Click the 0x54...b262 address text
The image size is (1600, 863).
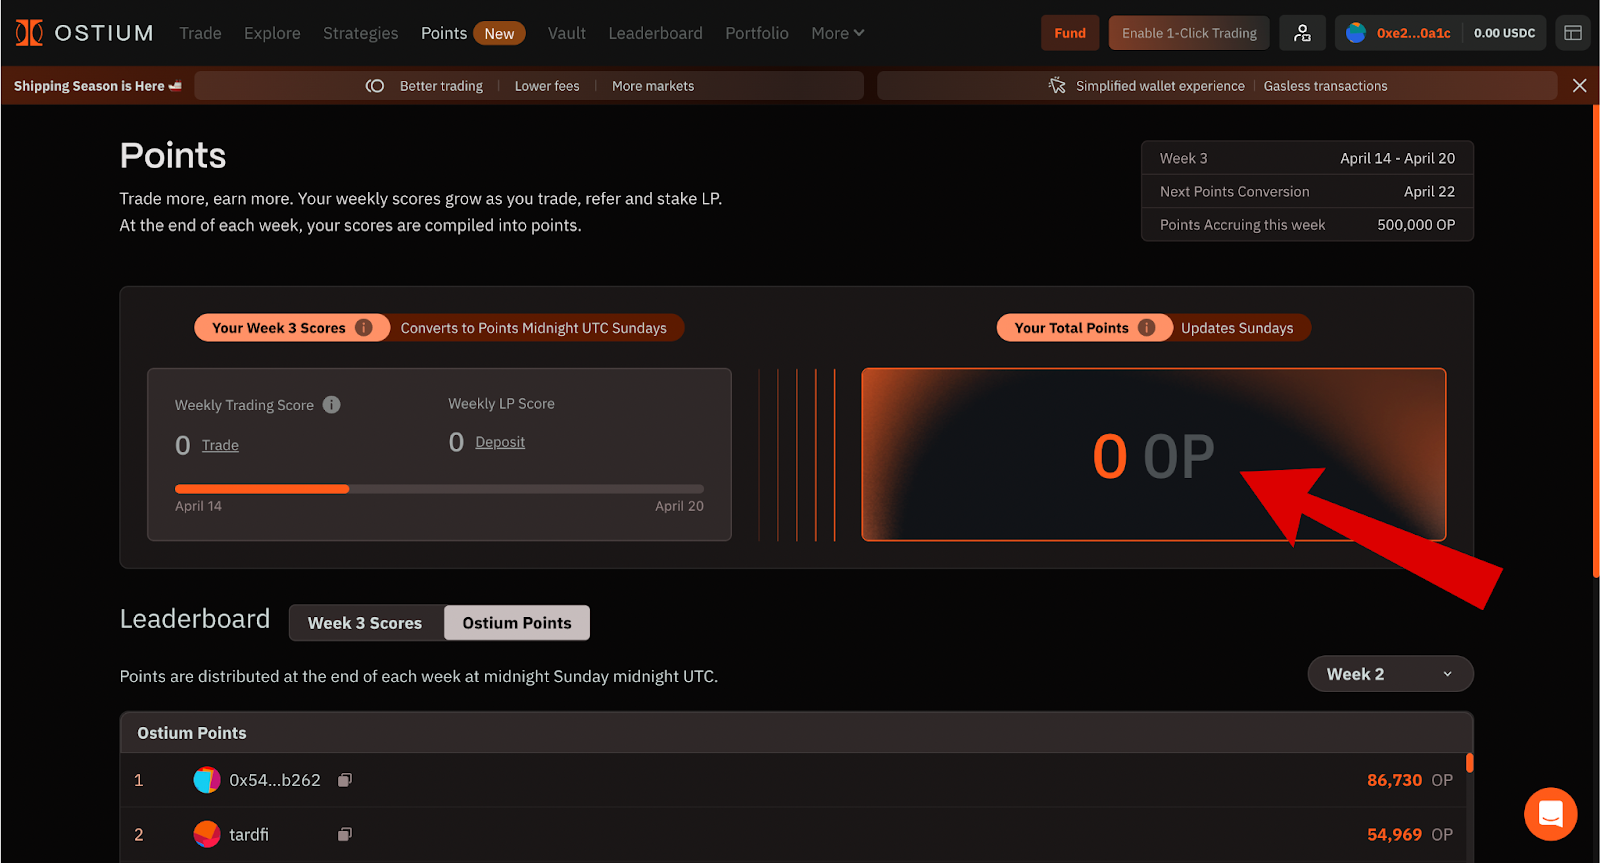point(275,780)
